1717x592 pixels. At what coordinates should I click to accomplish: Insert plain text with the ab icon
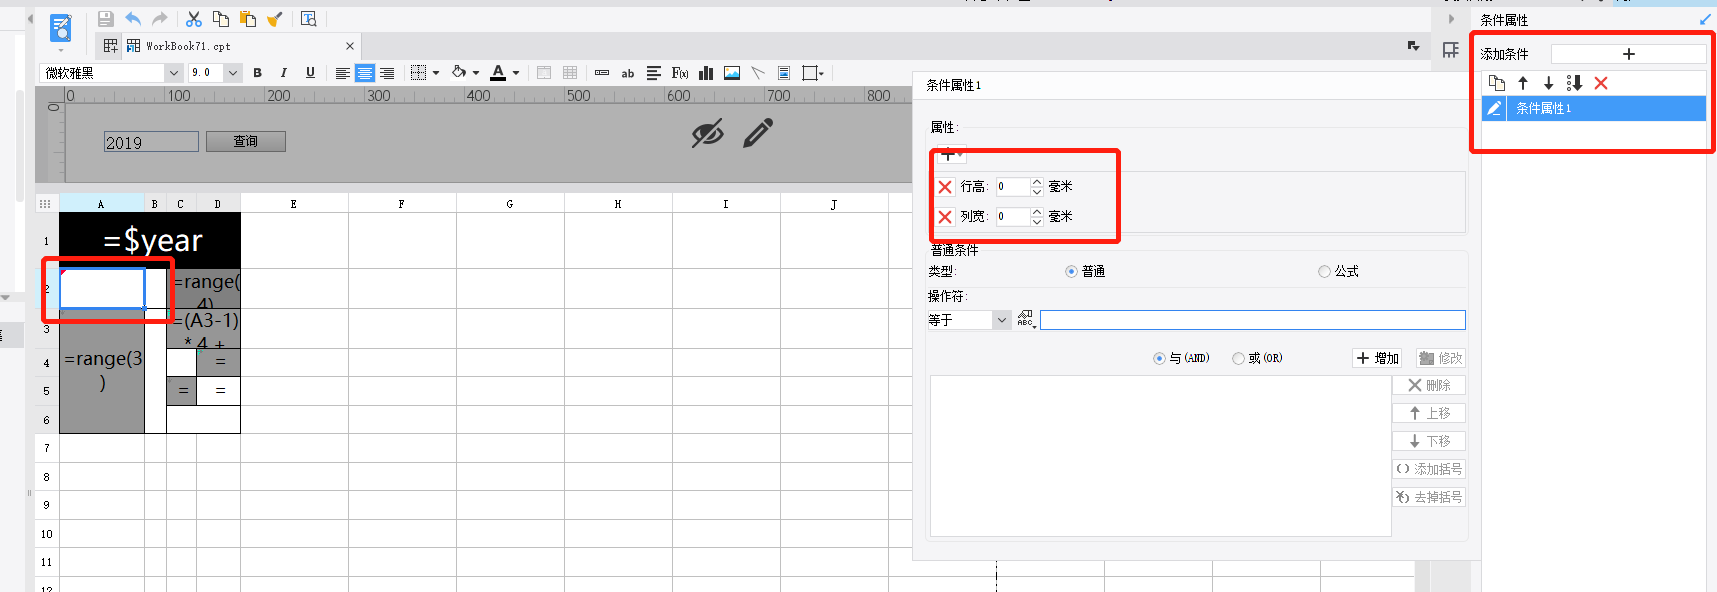(x=628, y=73)
